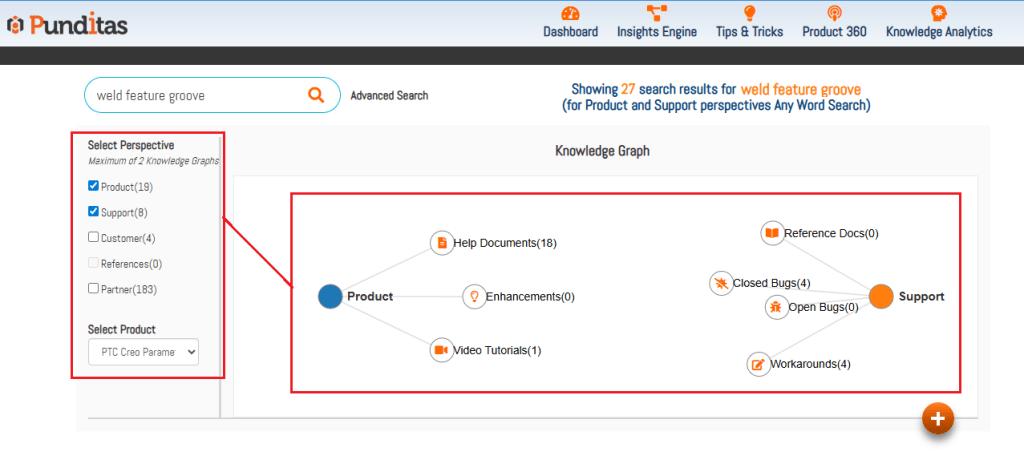Select the Closed Bugs icon

coord(720,283)
